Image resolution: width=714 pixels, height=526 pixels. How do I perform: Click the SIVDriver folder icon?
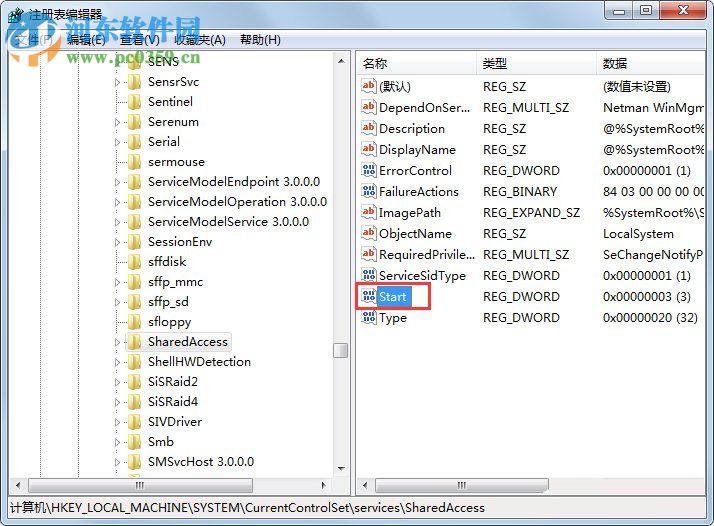coord(134,422)
